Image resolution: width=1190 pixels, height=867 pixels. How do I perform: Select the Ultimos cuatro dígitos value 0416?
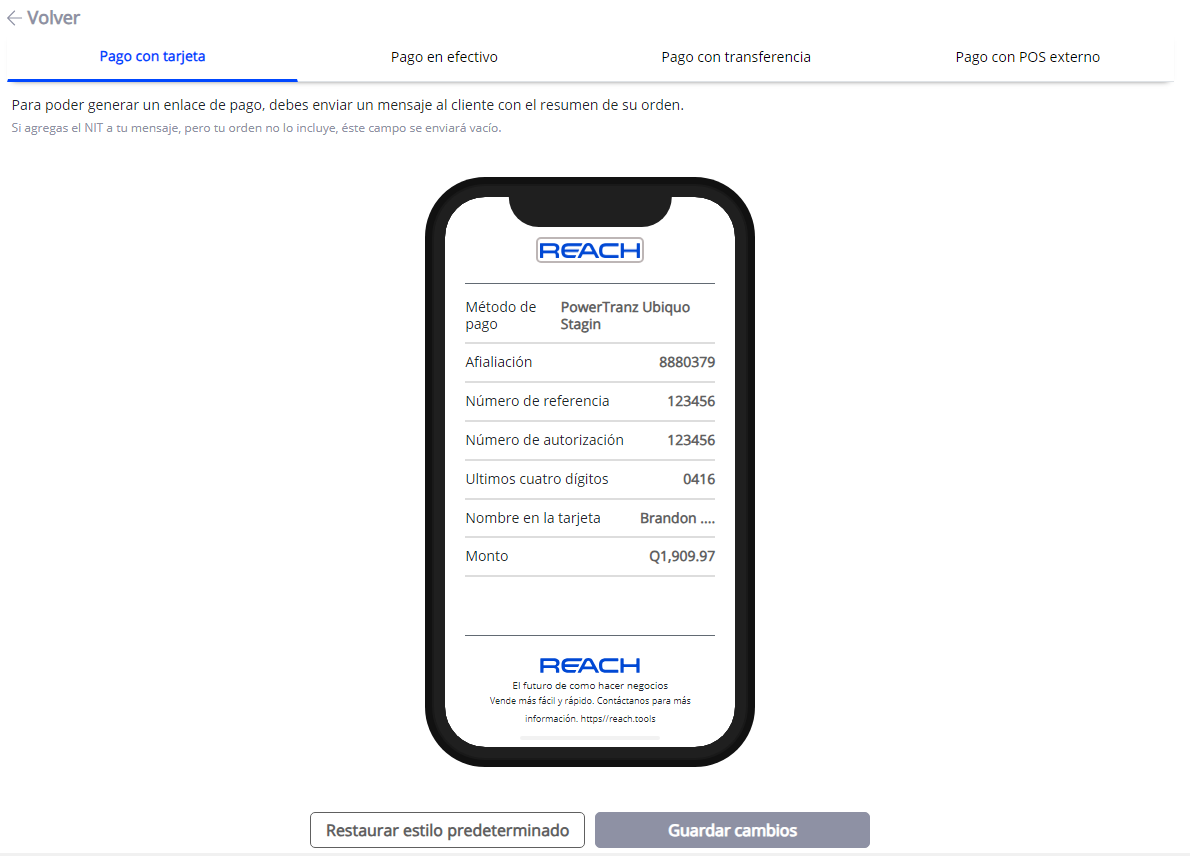click(698, 479)
